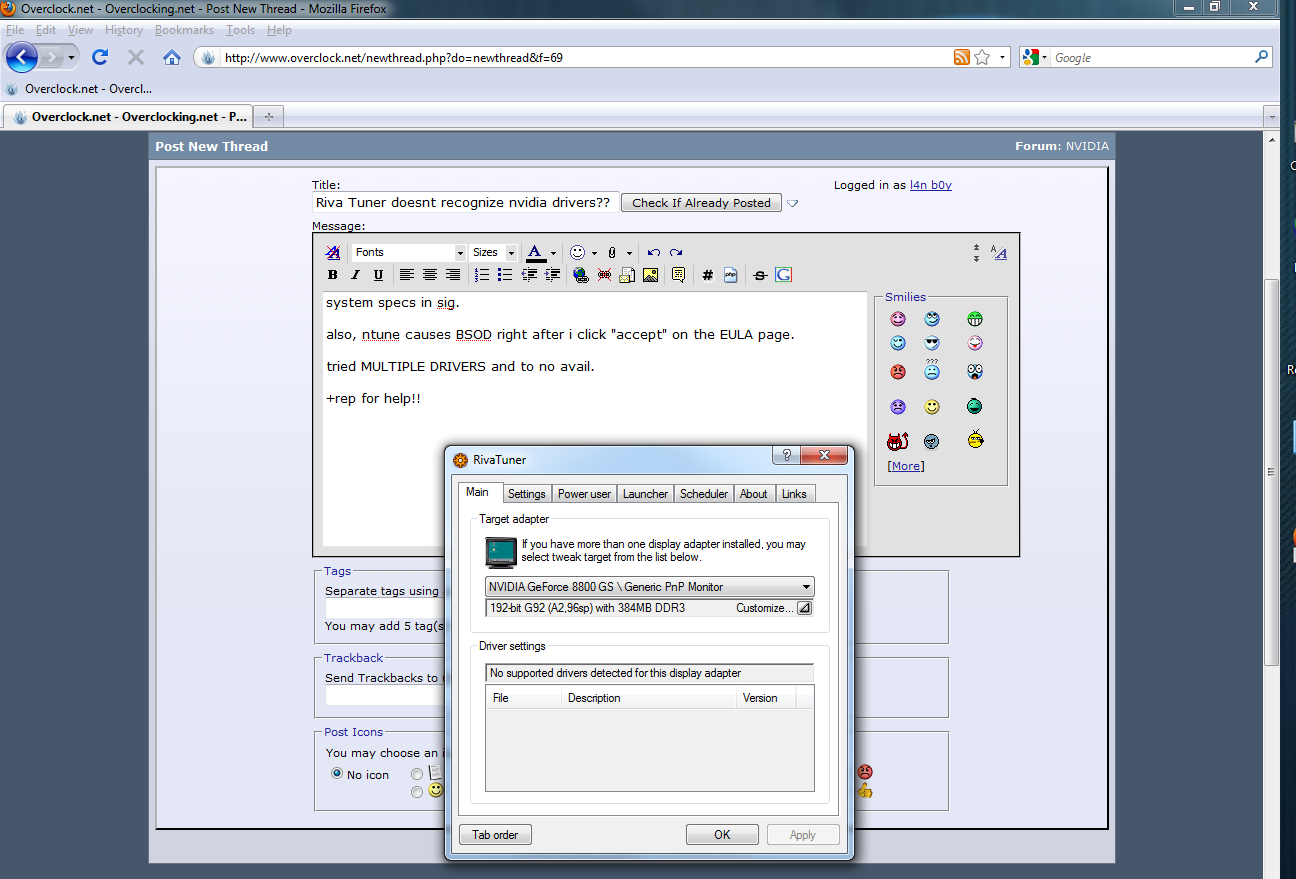Click the Tab order button in RivaTuner

pyautogui.click(x=495, y=835)
